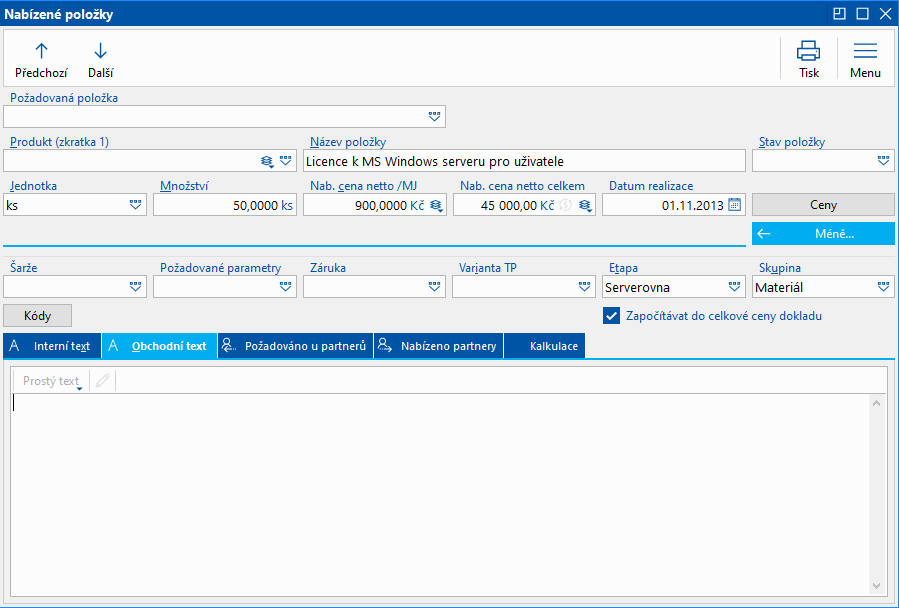This screenshot has height=608, width=899.
Task: Switch to Nabízeno partnery tab
Action: tap(439, 346)
